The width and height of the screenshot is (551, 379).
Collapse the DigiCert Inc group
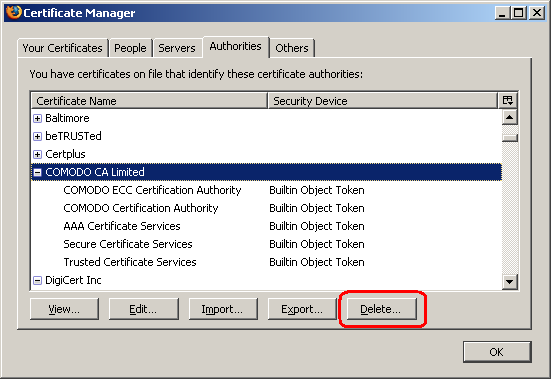[37, 280]
